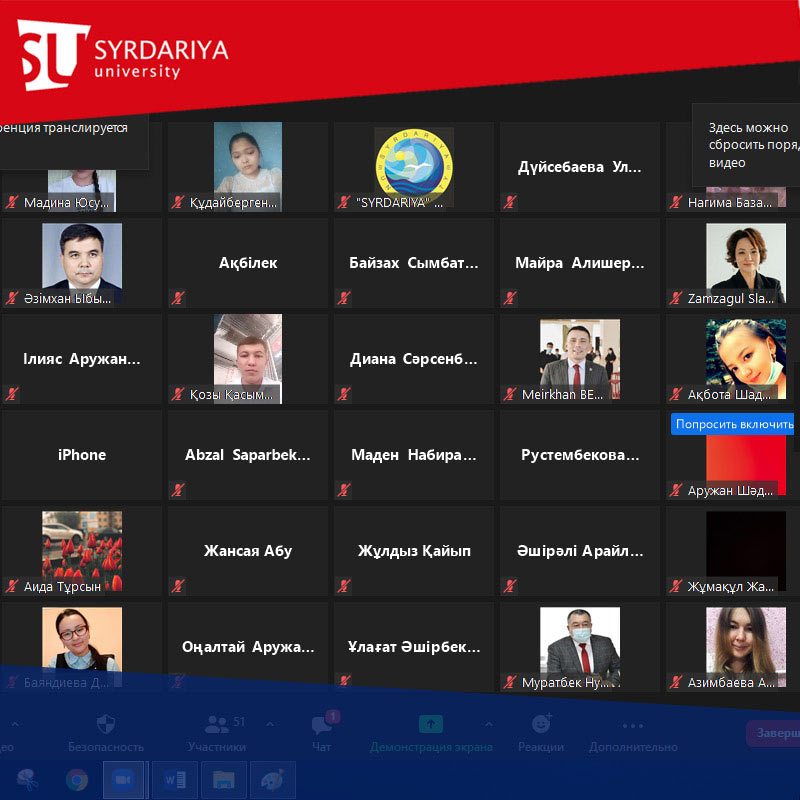Click the Попросить включить button
800x800 pixels.
[x=734, y=424]
